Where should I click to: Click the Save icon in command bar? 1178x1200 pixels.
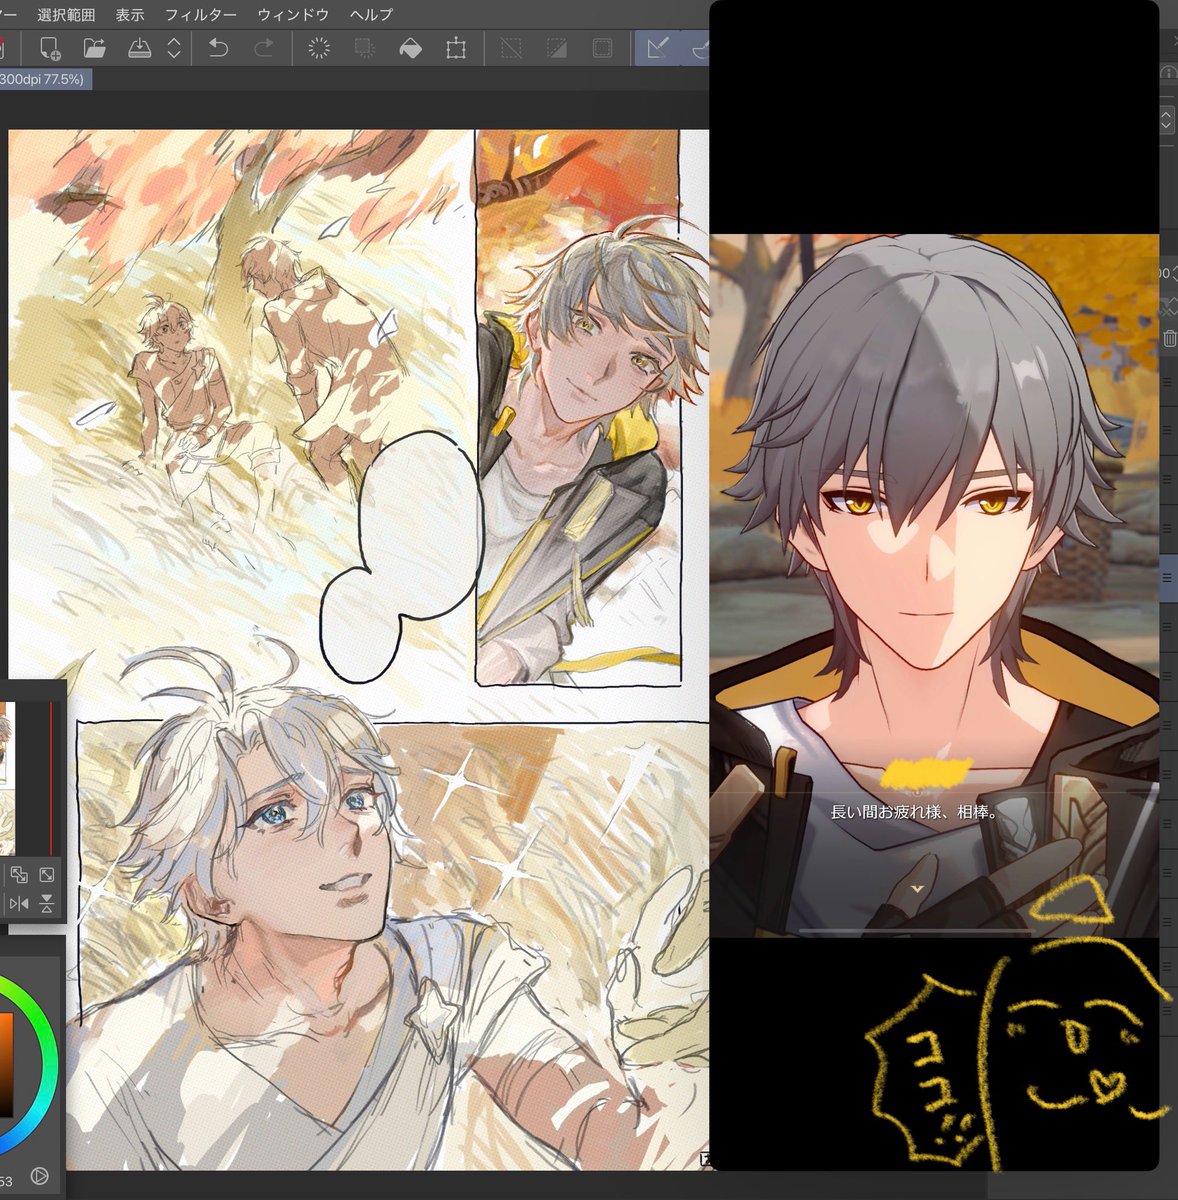(139, 48)
